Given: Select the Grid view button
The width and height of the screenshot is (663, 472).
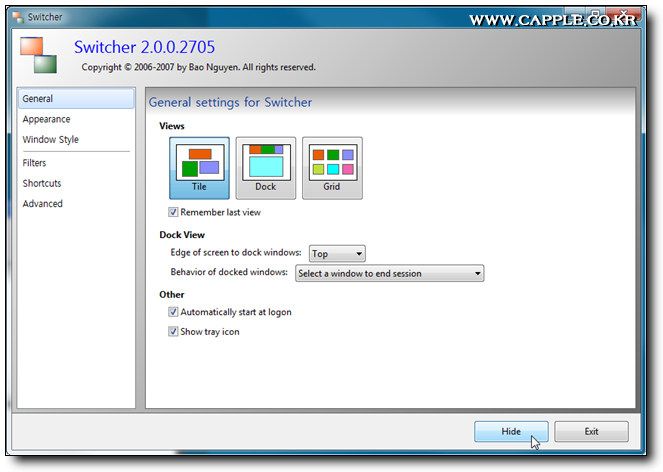Looking at the screenshot, I should (x=332, y=168).
